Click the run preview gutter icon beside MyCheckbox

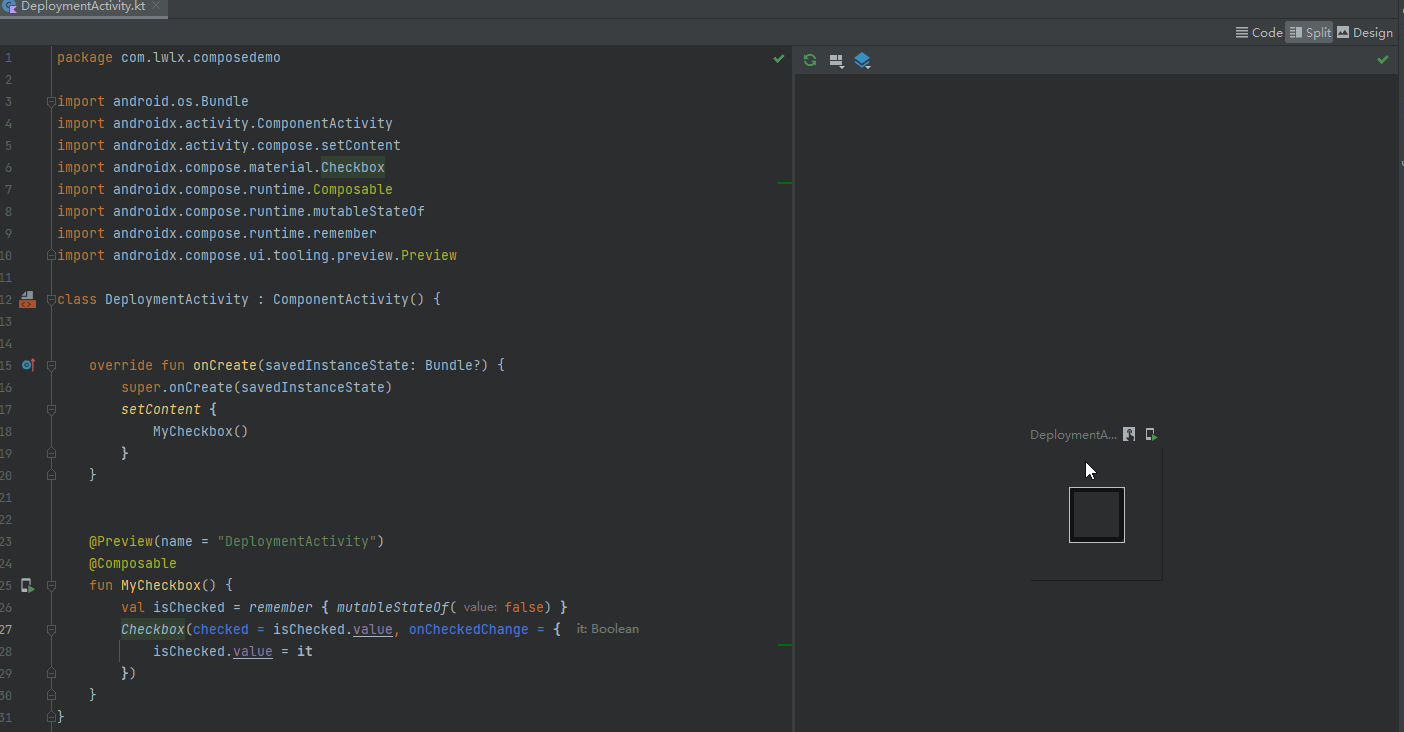tap(27, 585)
